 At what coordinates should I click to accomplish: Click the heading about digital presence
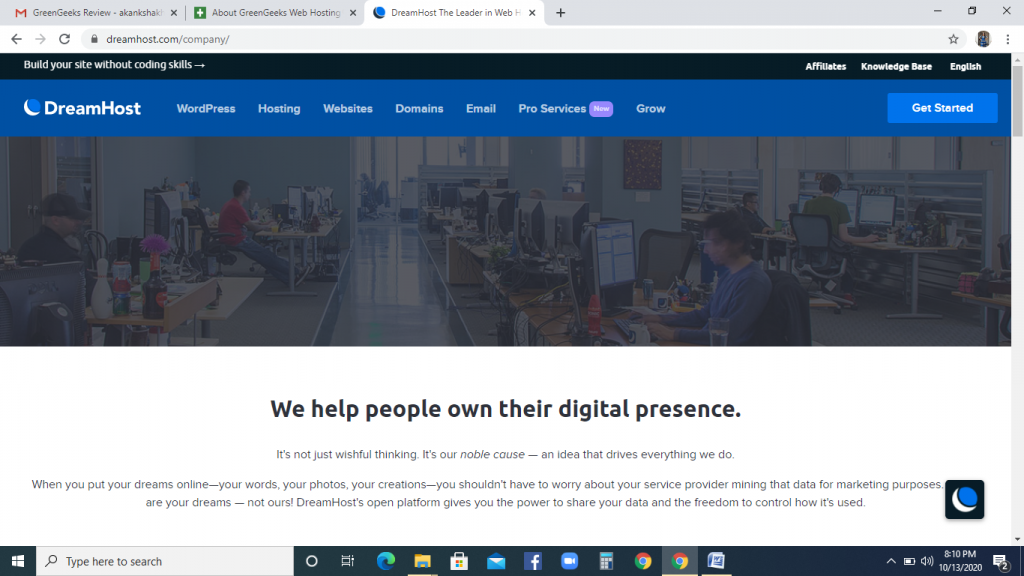505,409
